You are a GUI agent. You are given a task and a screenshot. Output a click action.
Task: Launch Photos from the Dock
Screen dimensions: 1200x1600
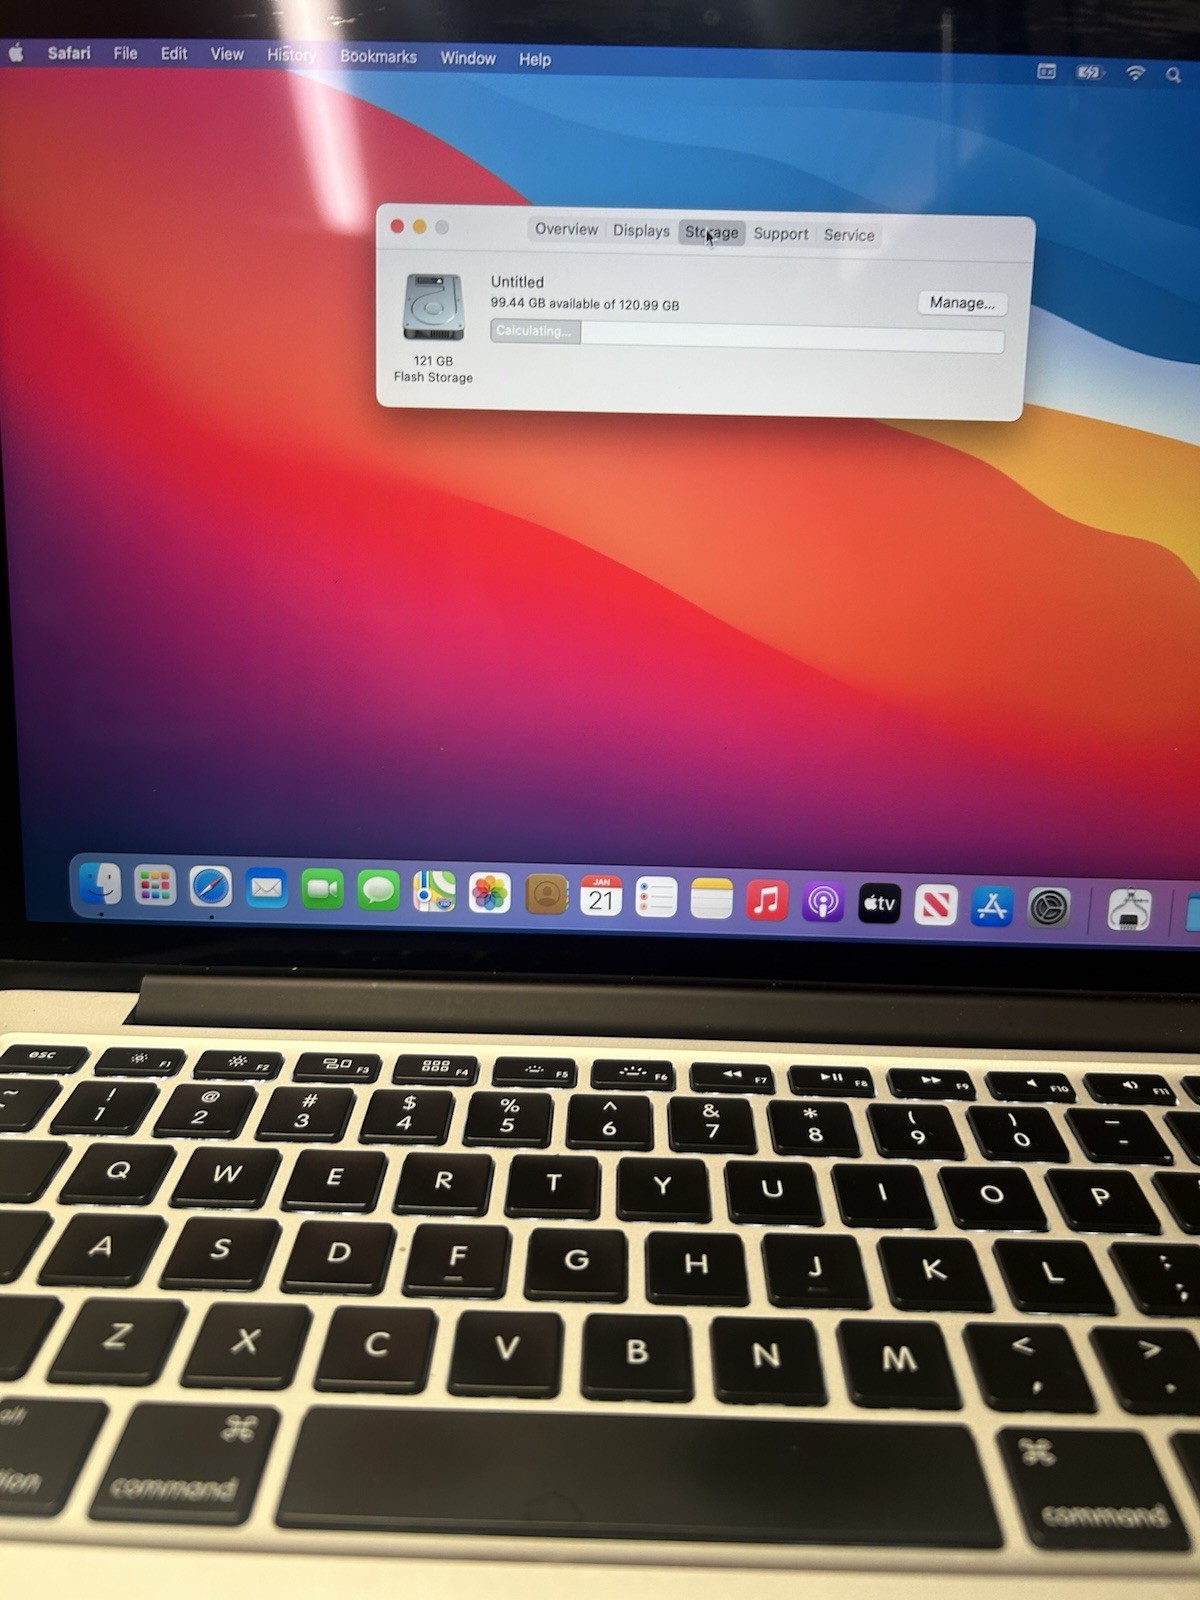point(490,893)
